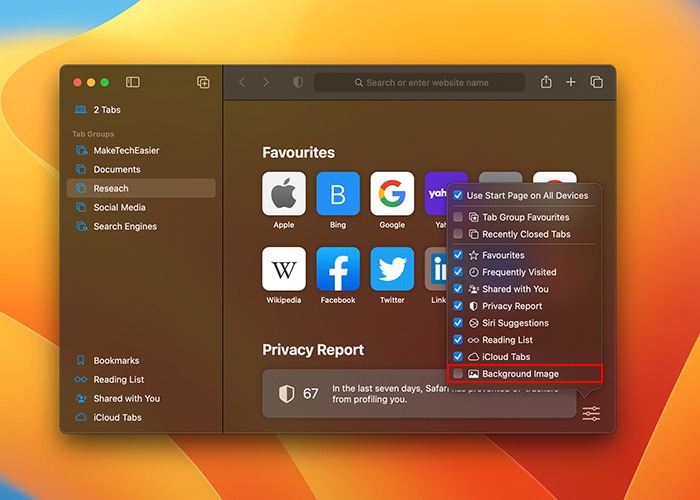Viewport: 700px width, 500px height.
Task: Open the Twitter favourite
Action: (392, 269)
